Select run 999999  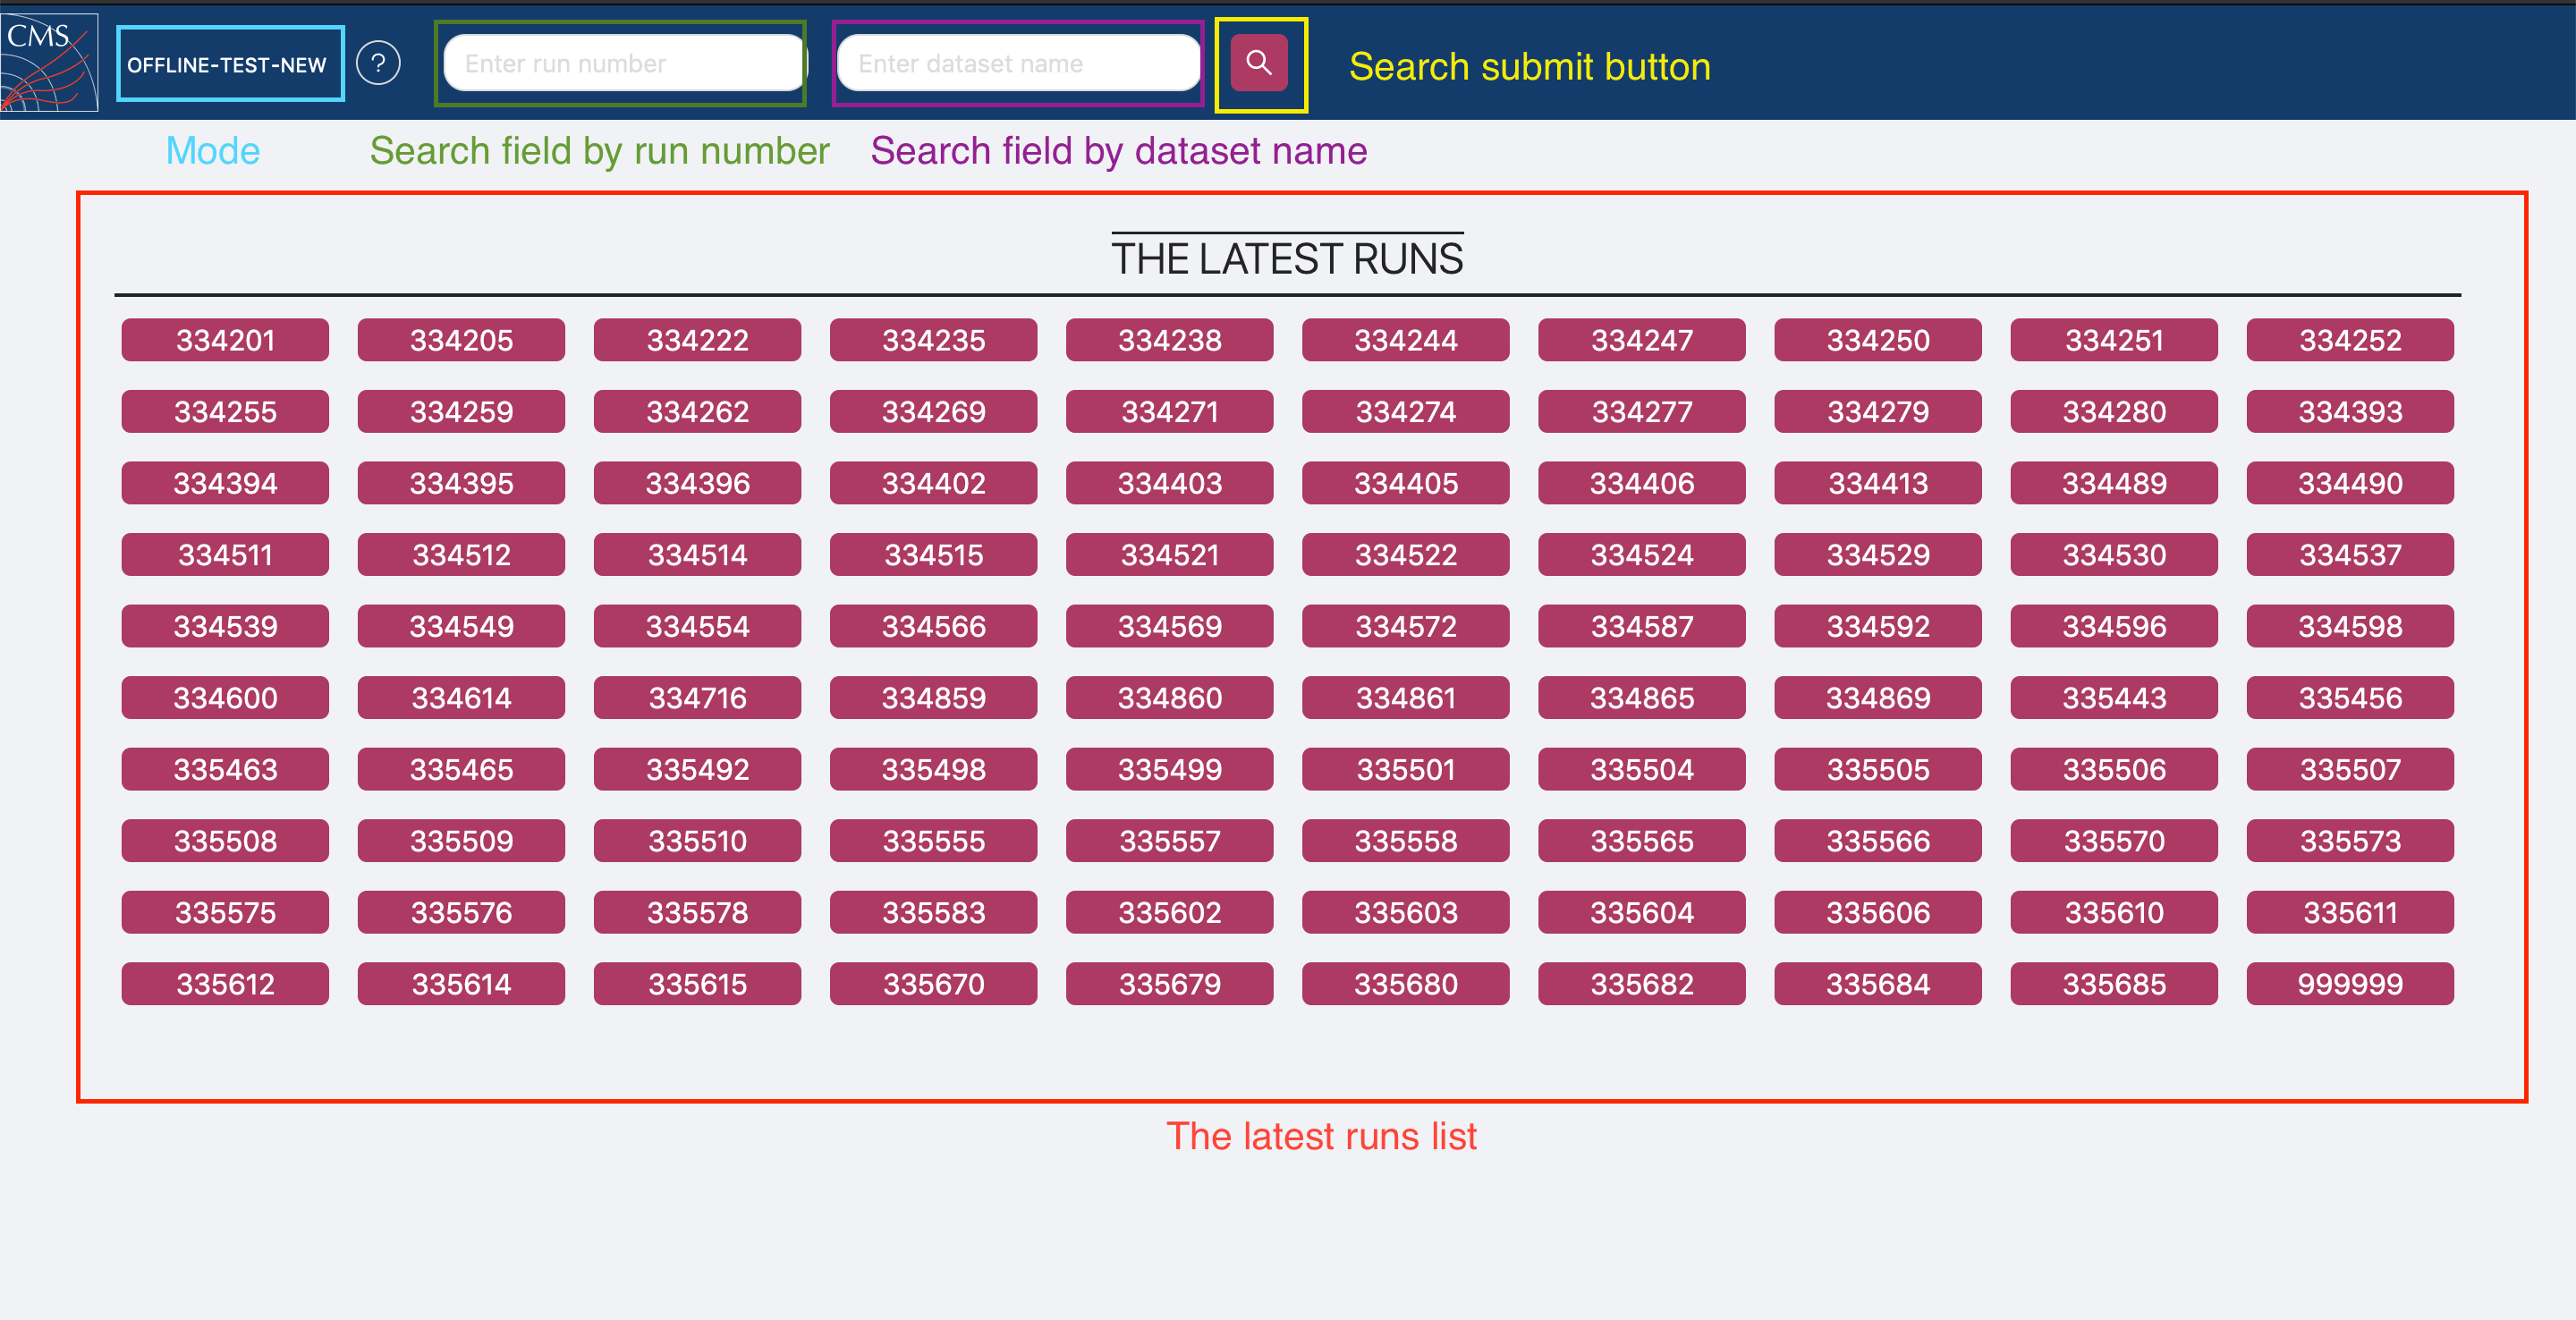[2349, 984]
